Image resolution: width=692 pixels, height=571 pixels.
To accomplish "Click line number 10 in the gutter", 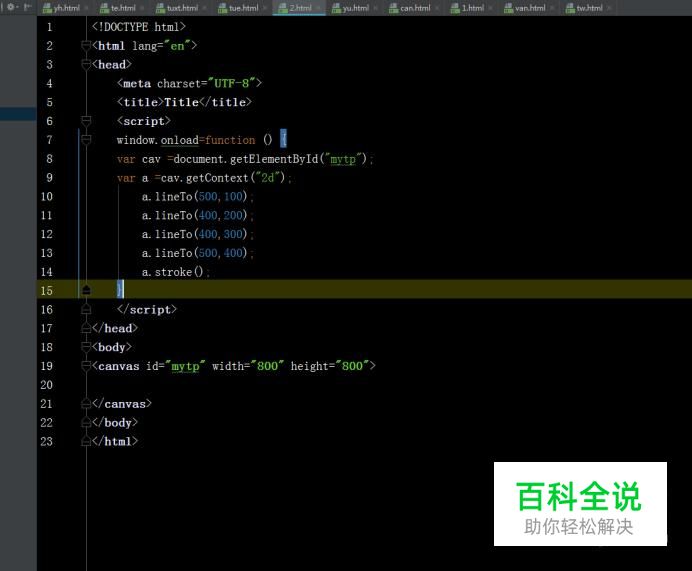I will 47,196.
